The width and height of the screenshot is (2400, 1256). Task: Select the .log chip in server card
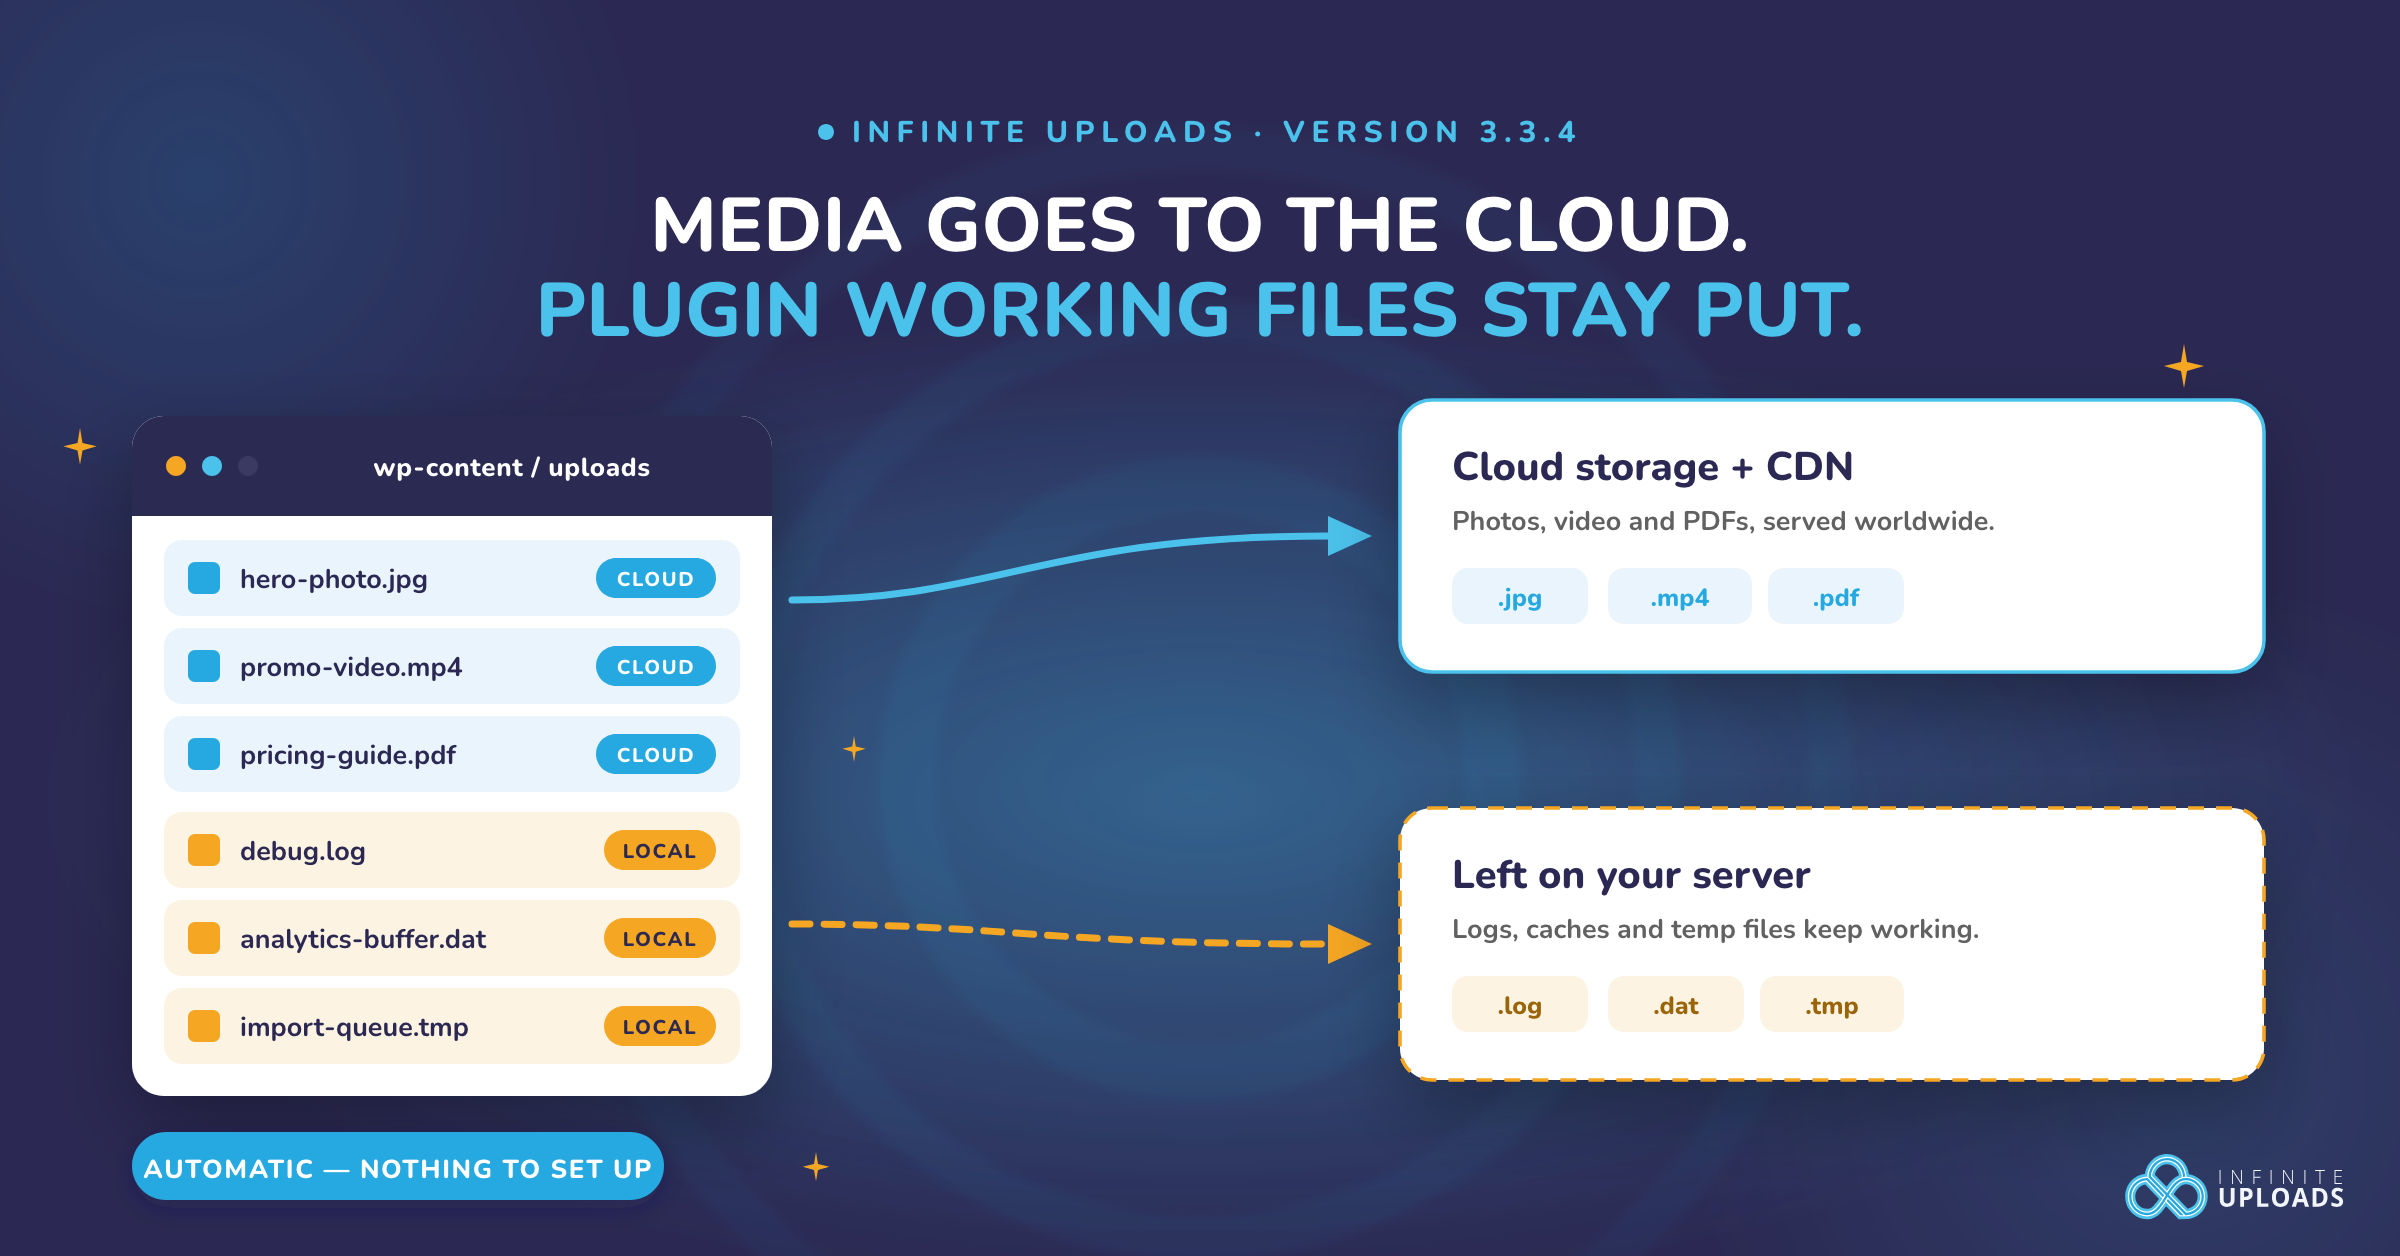pyautogui.click(x=1520, y=1004)
